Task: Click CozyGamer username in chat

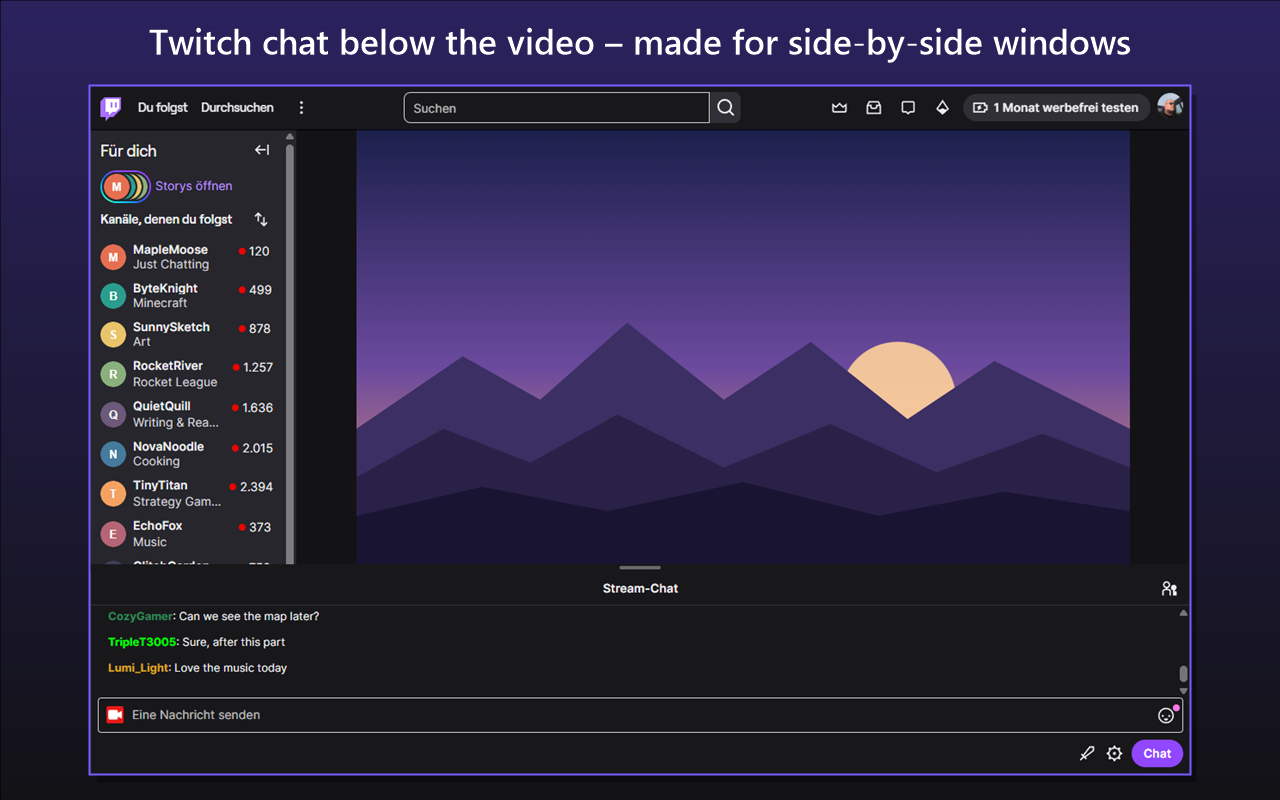Action: pos(140,616)
